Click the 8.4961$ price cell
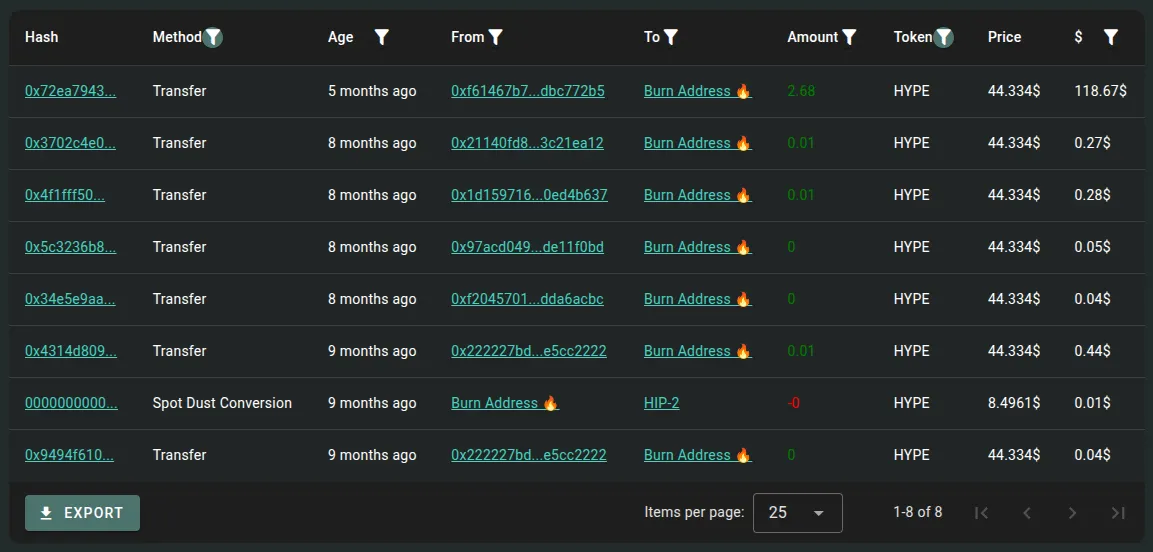 click(x=1014, y=404)
